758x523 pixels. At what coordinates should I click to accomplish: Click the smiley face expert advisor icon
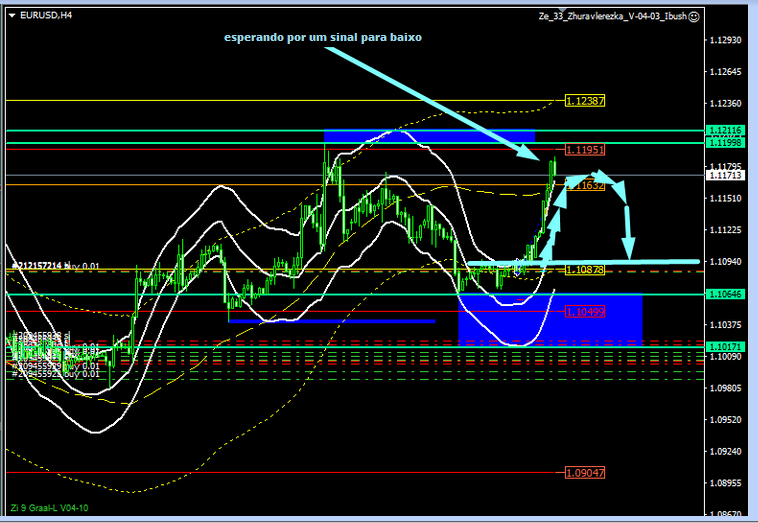(694, 16)
